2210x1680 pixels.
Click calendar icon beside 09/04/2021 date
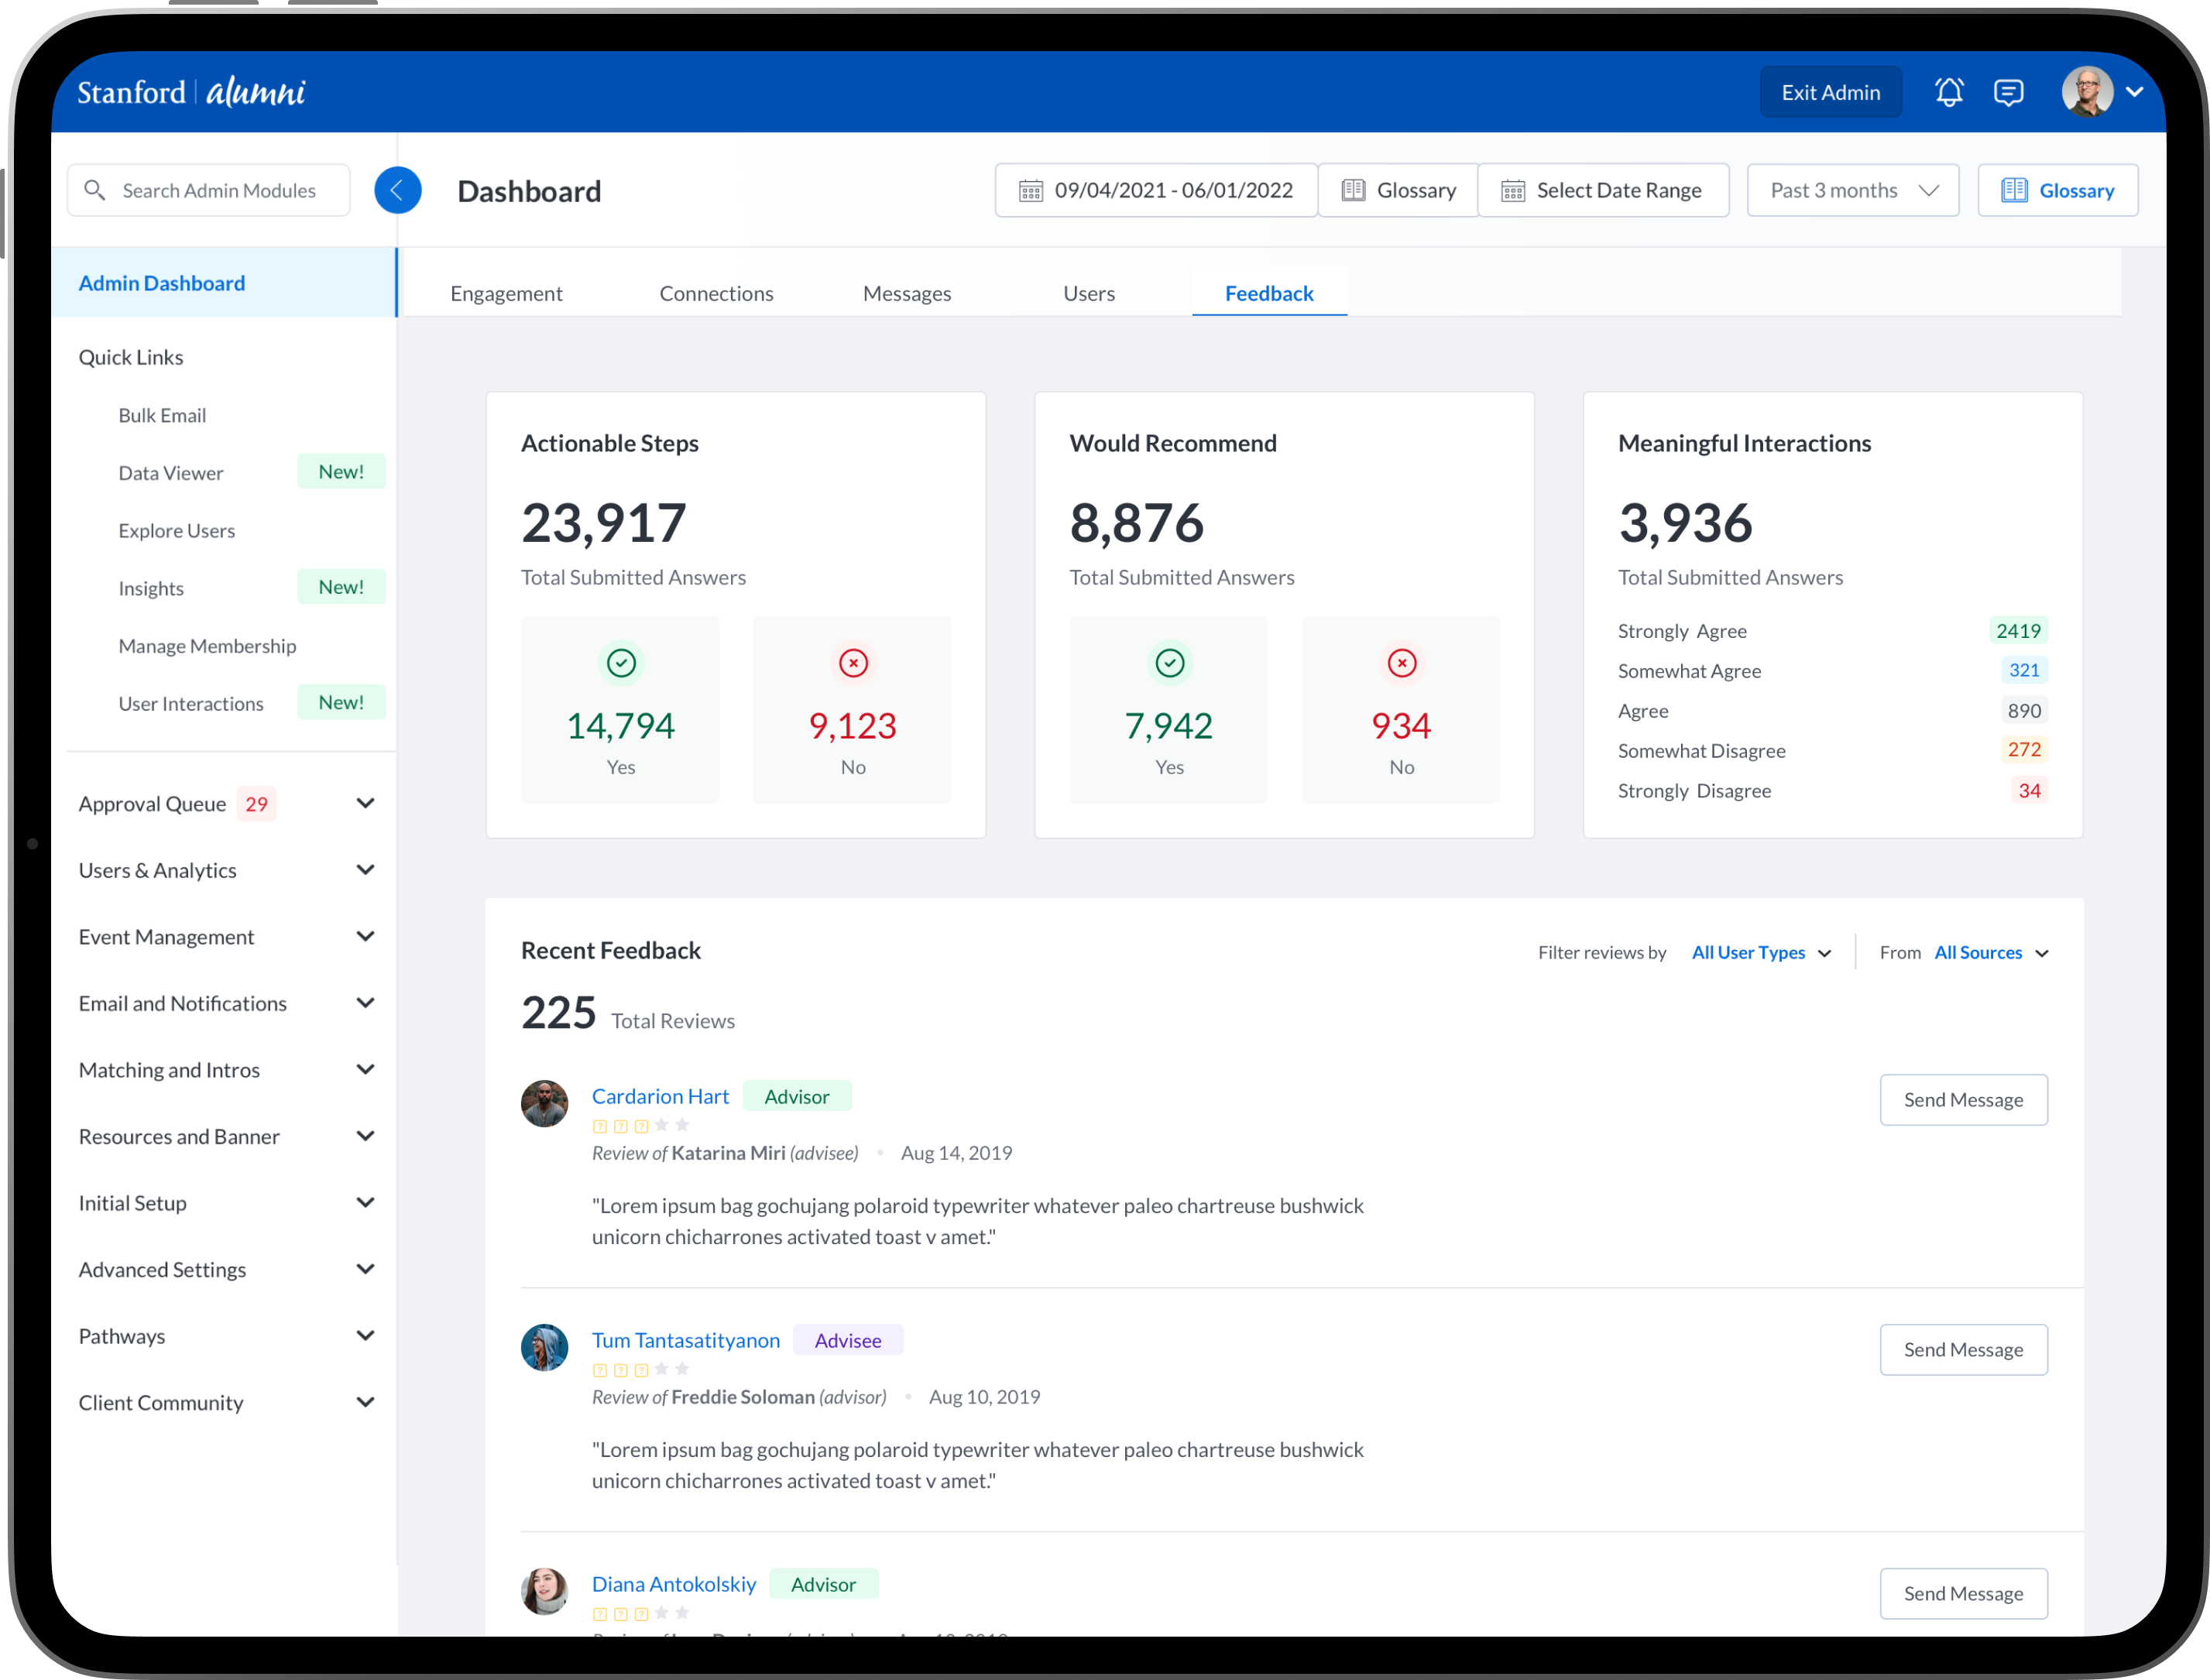1030,190
